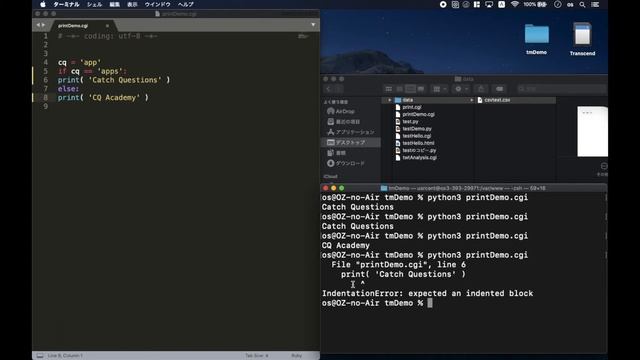
Task: Open Notification Center list icon
Action: (596, 4)
